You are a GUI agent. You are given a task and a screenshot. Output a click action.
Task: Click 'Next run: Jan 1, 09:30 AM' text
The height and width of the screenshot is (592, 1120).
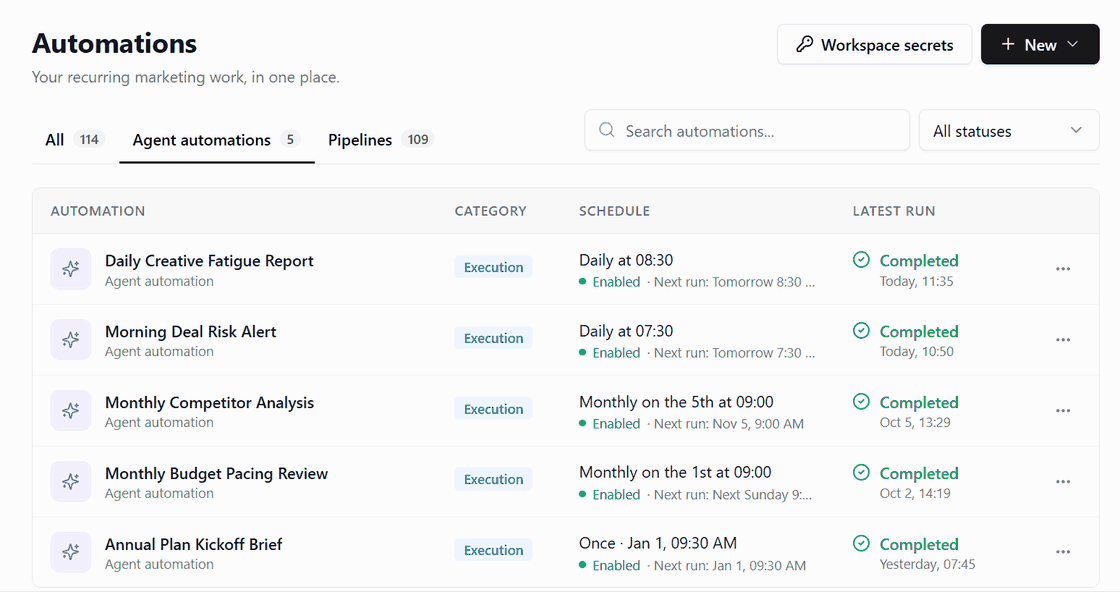pos(730,566)
